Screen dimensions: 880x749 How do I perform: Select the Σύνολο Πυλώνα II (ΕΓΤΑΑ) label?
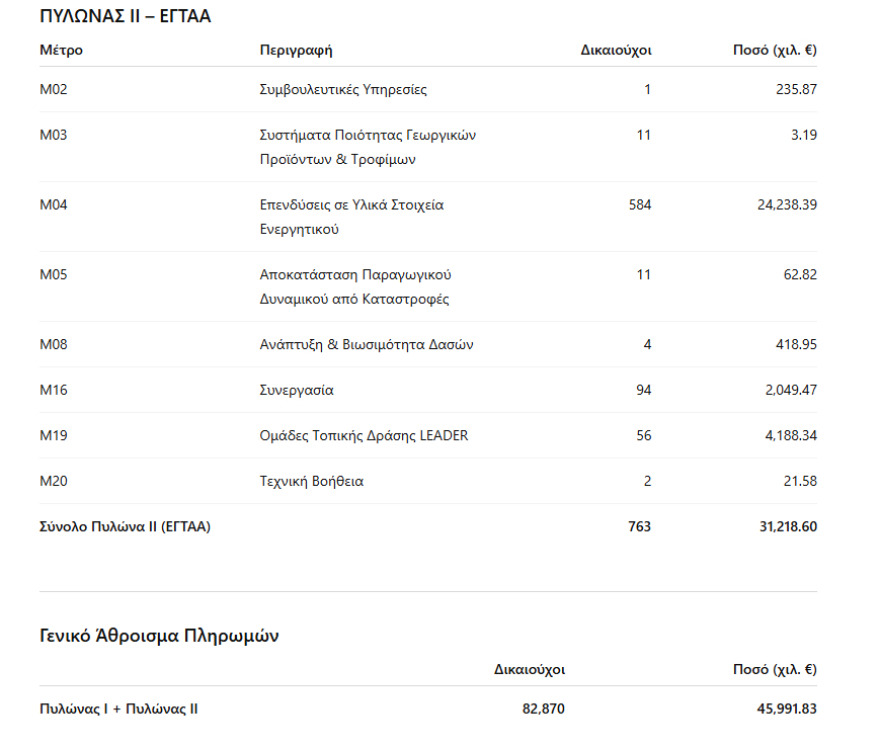(x=125, y=527)
